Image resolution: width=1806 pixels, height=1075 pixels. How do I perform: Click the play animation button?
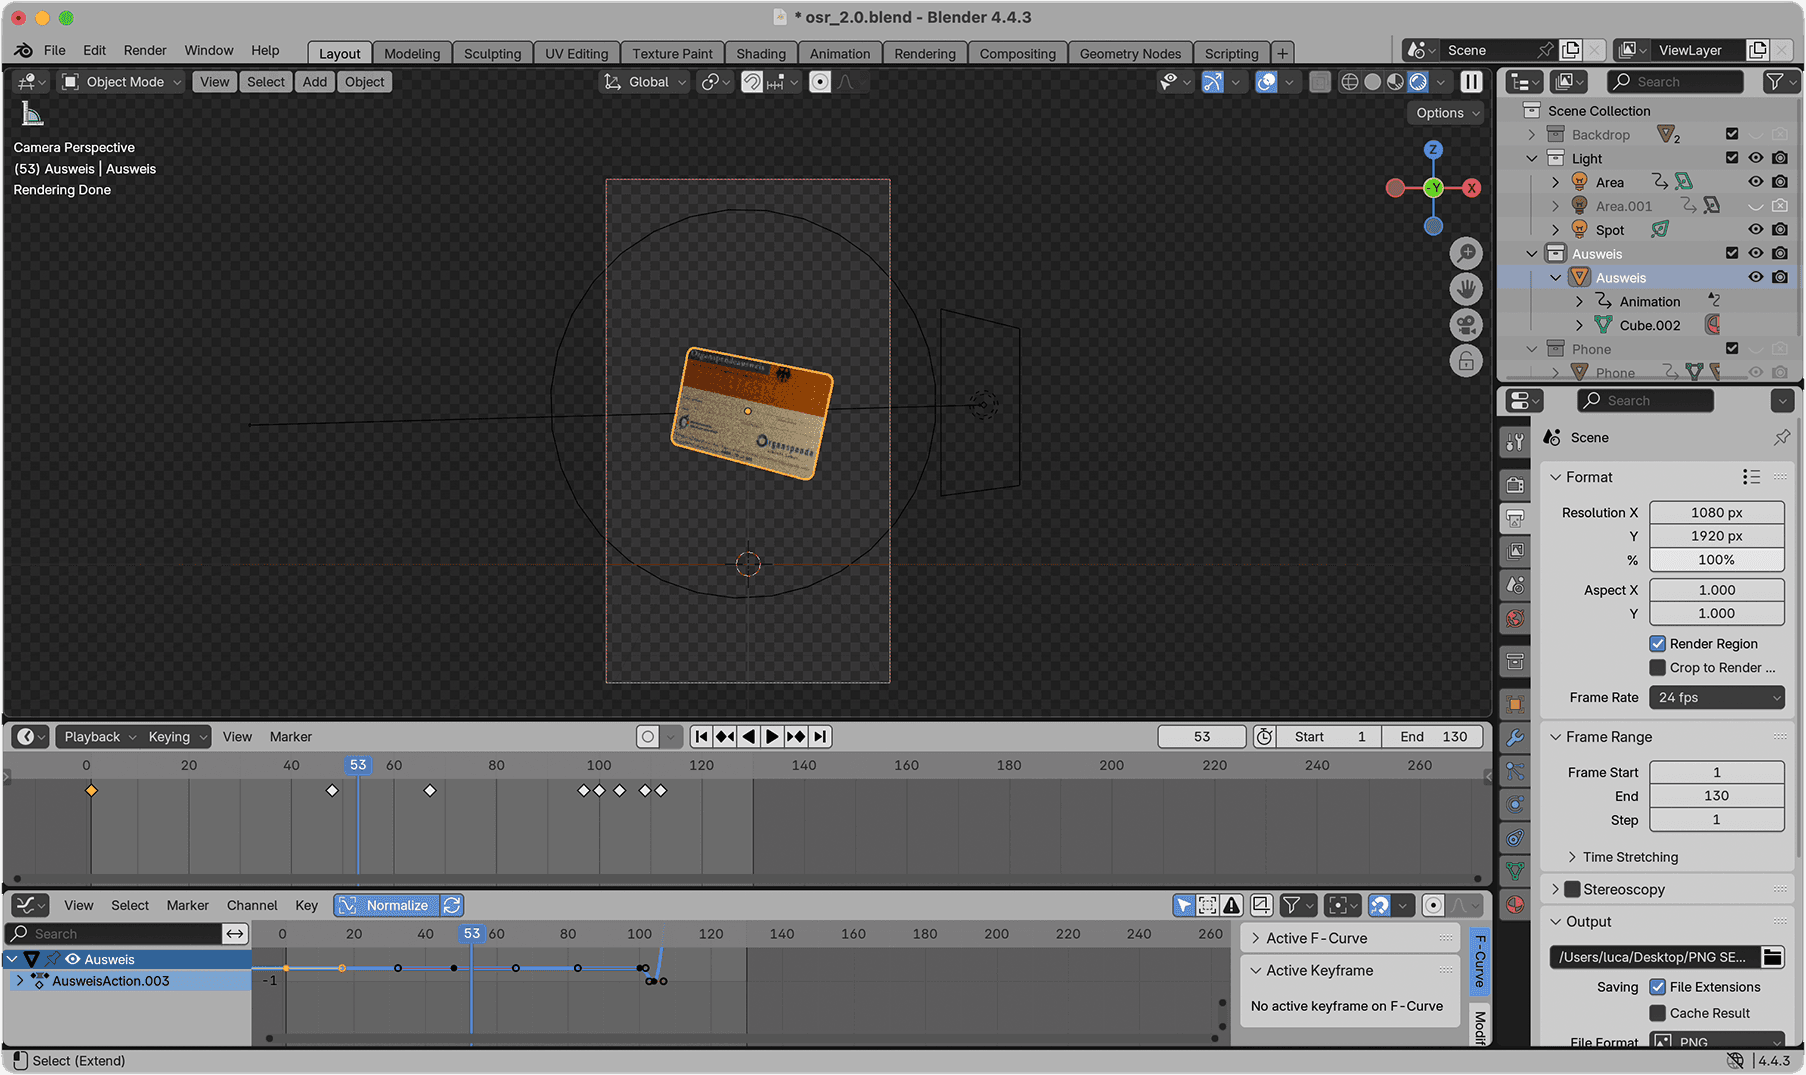pyautogui.click(x=772, y=737)
